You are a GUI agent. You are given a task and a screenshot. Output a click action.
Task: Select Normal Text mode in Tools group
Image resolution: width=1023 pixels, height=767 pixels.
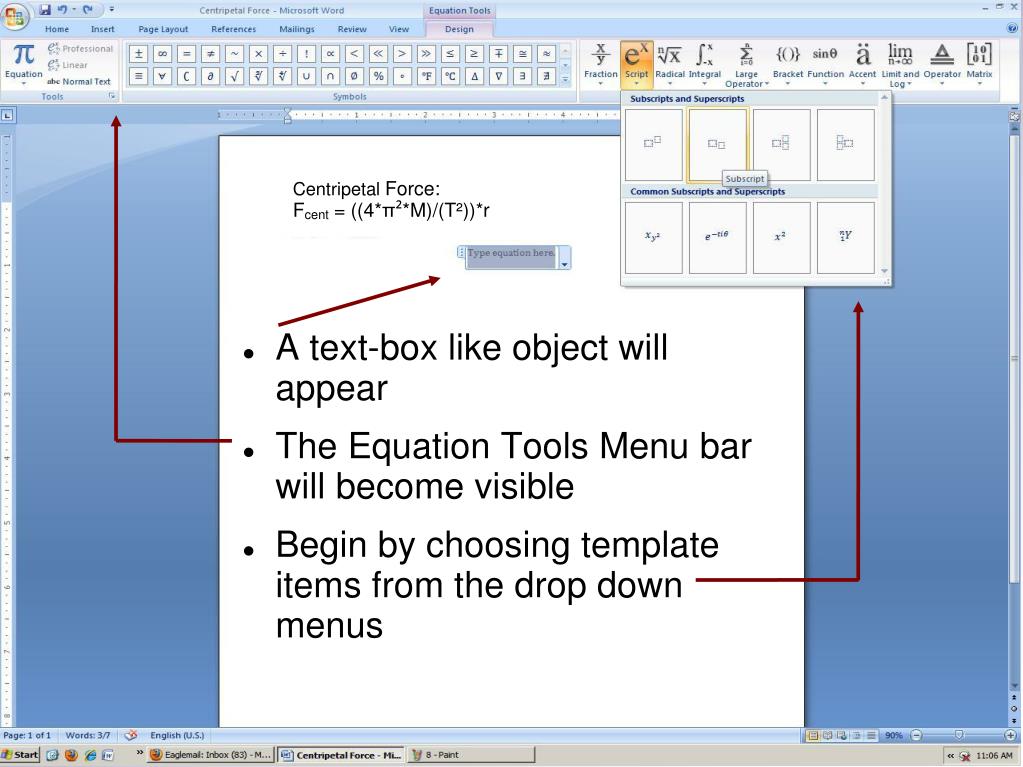(79, 82)
